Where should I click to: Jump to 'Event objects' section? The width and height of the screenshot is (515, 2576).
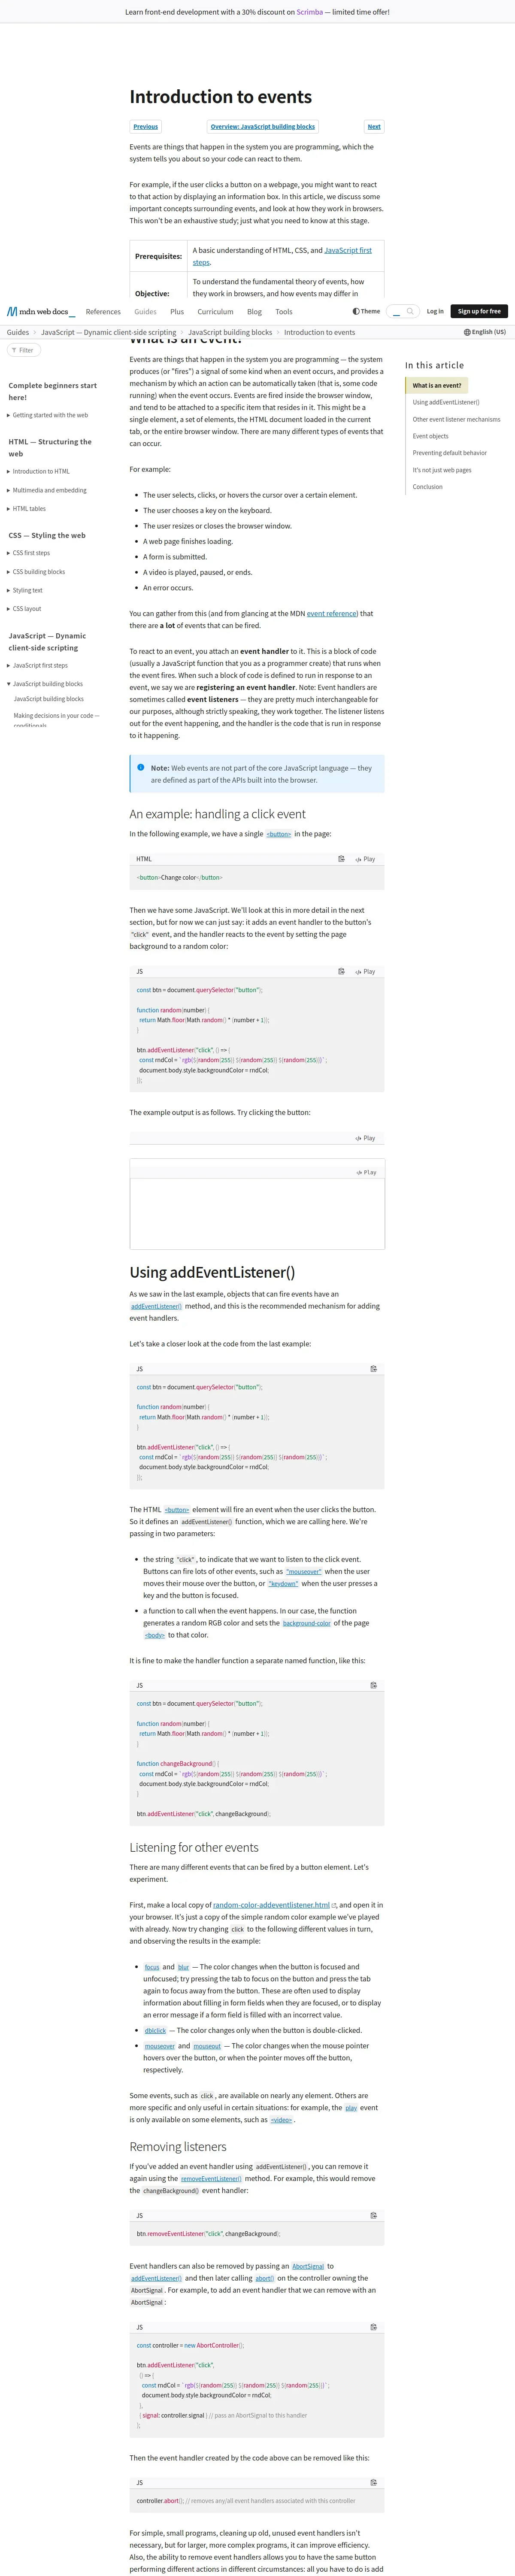(x=430, y=436)
